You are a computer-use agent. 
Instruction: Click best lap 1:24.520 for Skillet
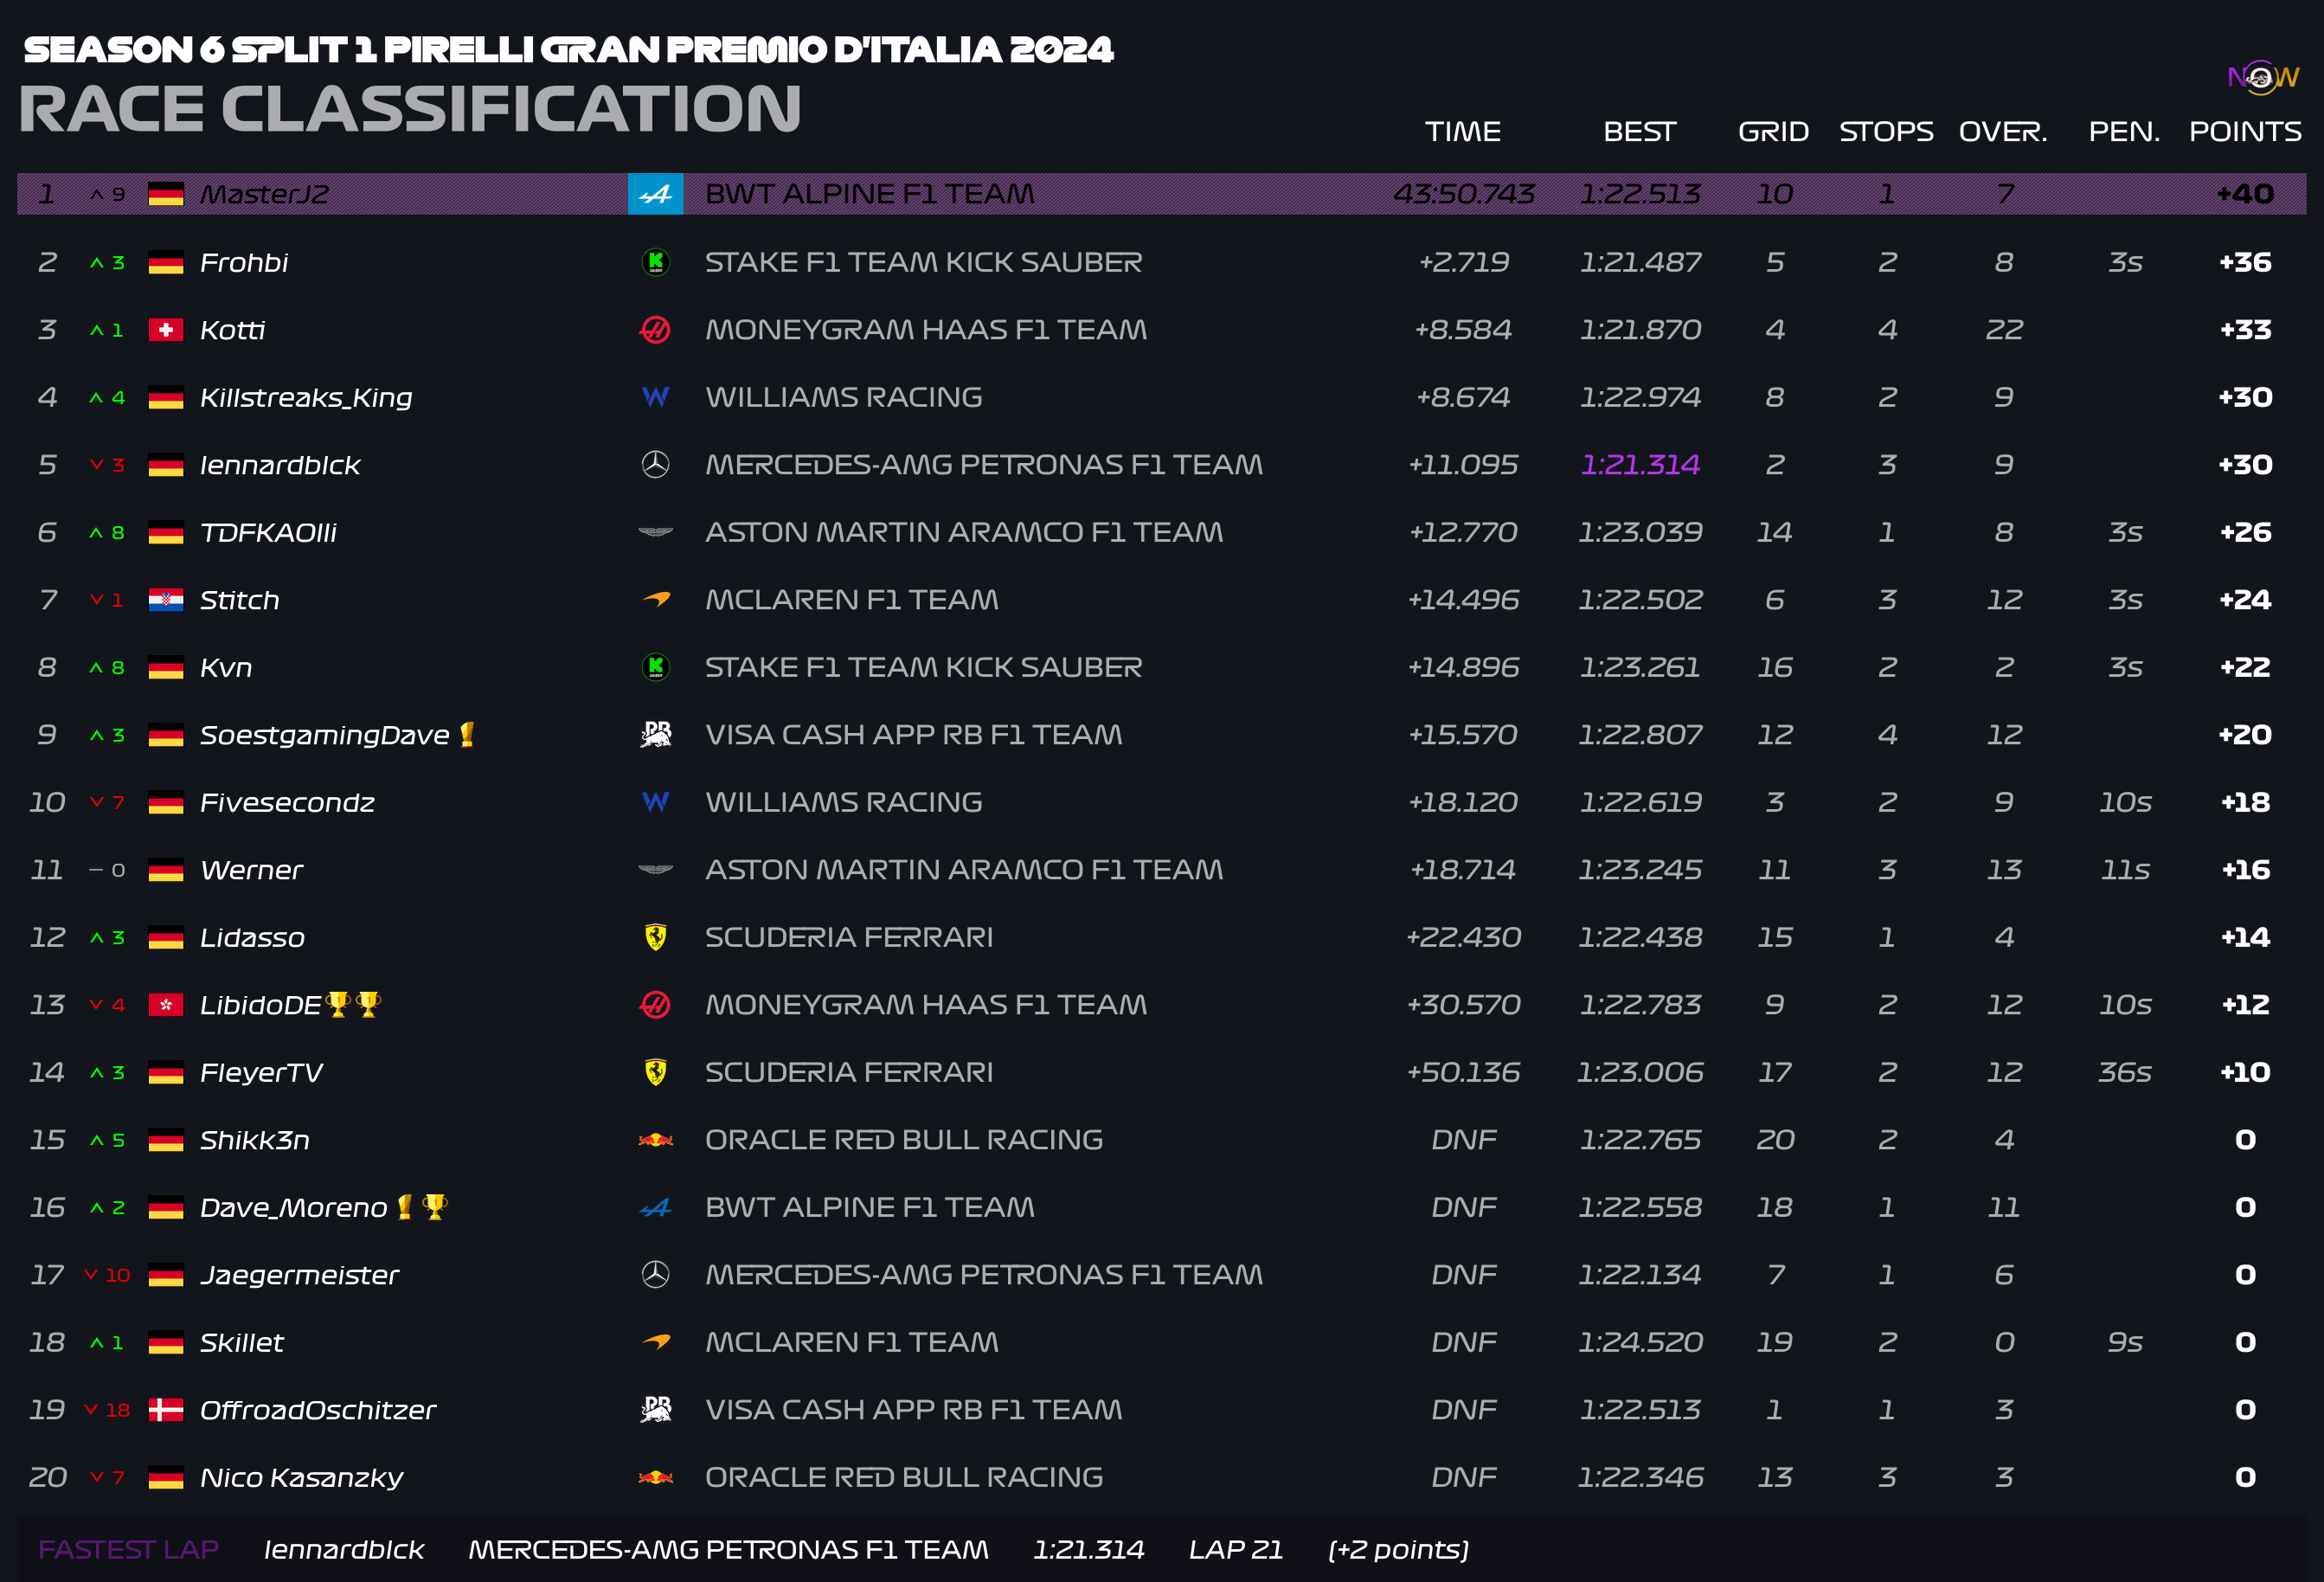[x=1640, y=1343]
